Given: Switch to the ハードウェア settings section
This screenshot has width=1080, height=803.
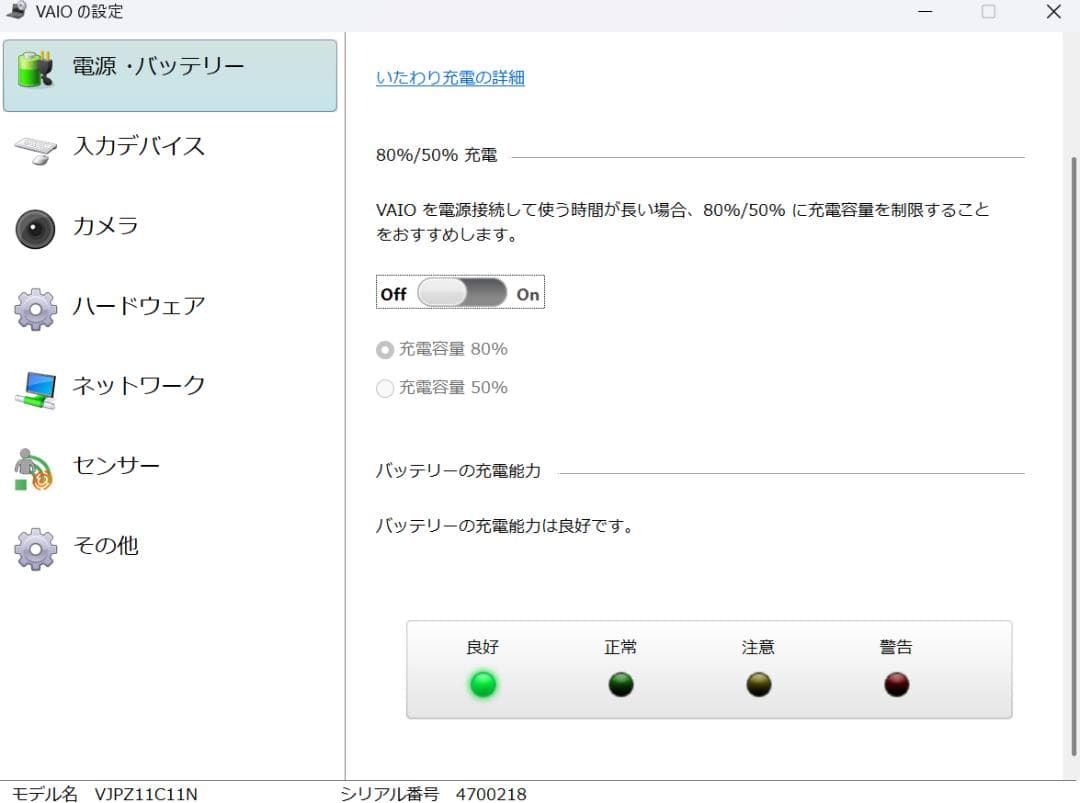Looking at the screenshot, I should click(x=140, y=307).
